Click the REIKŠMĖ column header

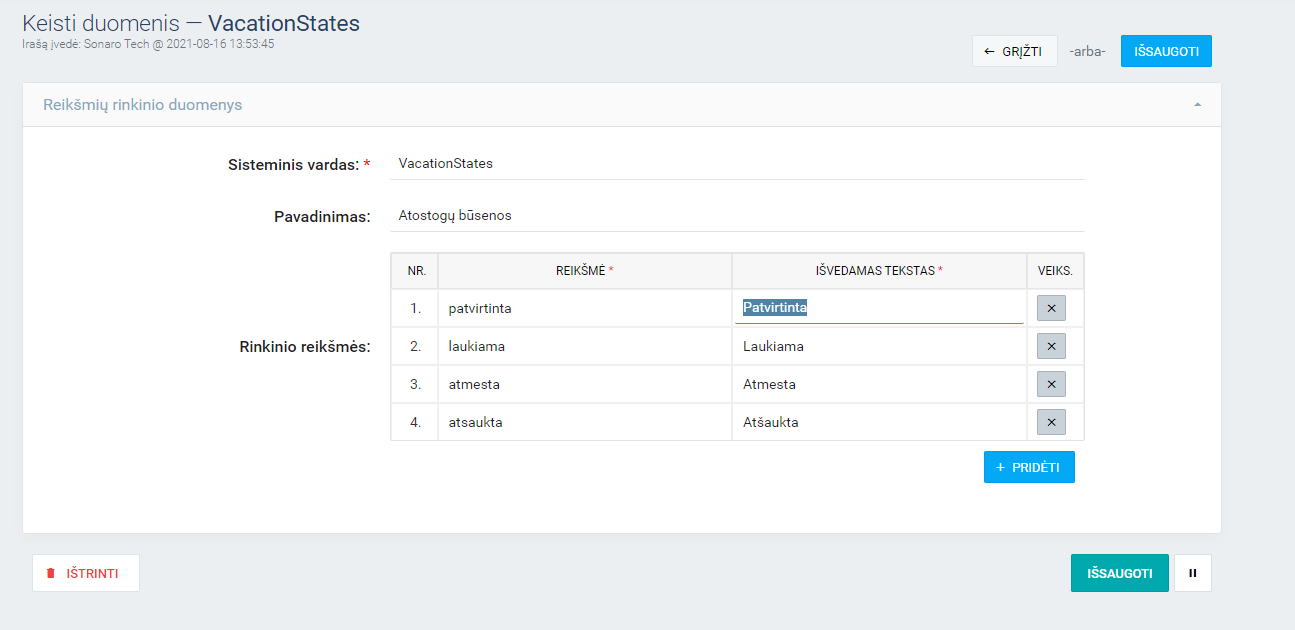tap(584, 271)
